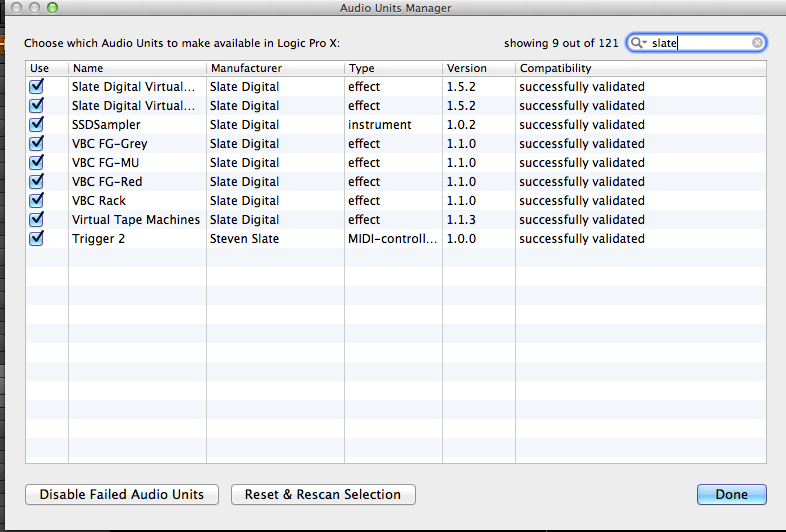Screen dimensions: 786x532
Task: Toggle the VBC FG-Red checkbox
Action: pyautogui.click(x=37, y=182)
